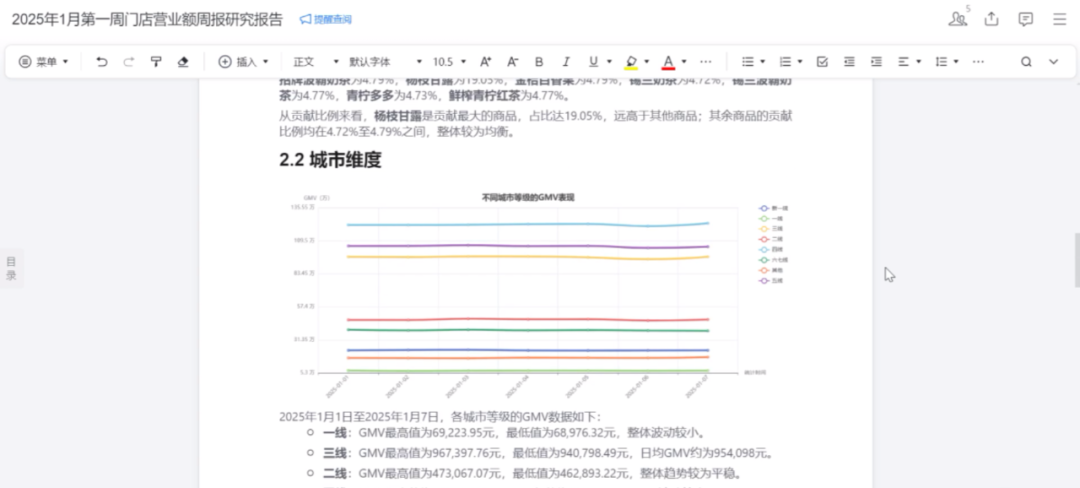
Task: Click the vertical scrollbar thumb
Action: tap(1077, 260)
